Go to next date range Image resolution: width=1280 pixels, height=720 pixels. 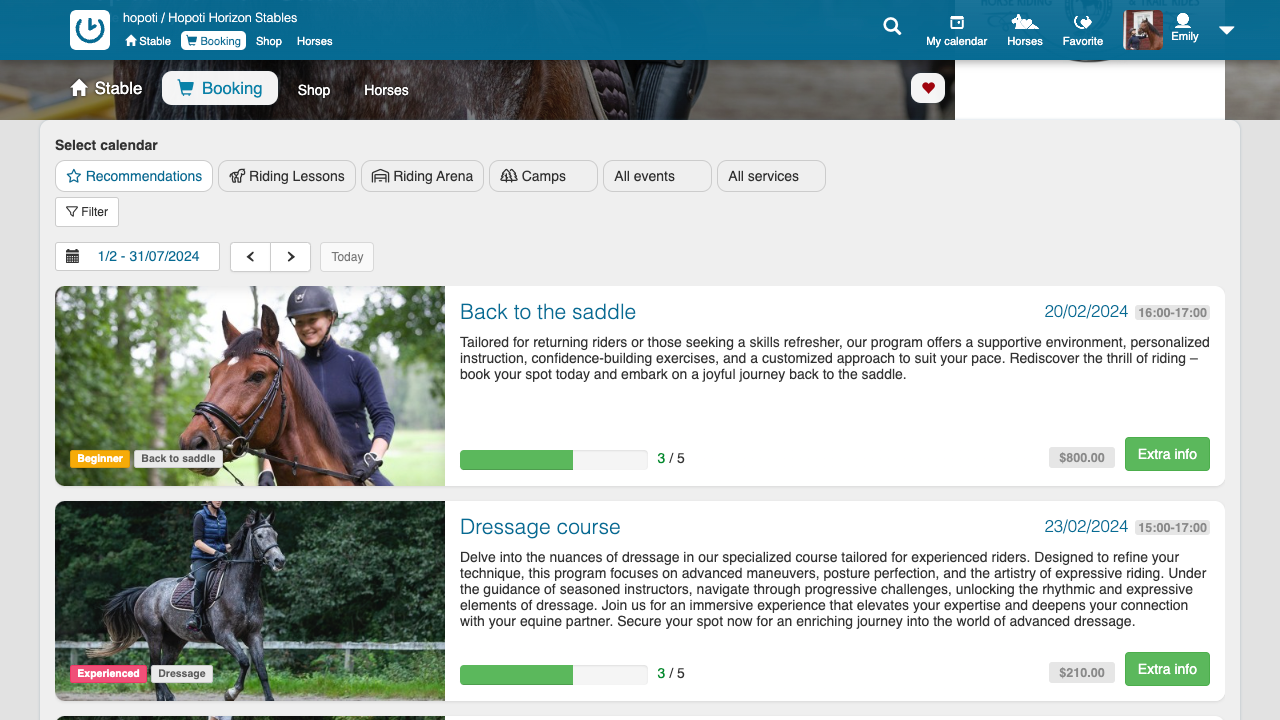pos(291,257)
